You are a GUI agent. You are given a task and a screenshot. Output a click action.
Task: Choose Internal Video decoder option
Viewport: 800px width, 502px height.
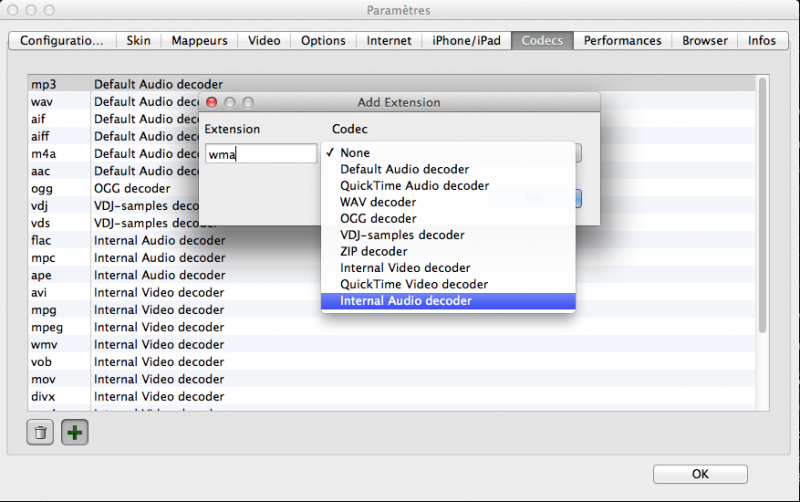click(x=405, y=268)
